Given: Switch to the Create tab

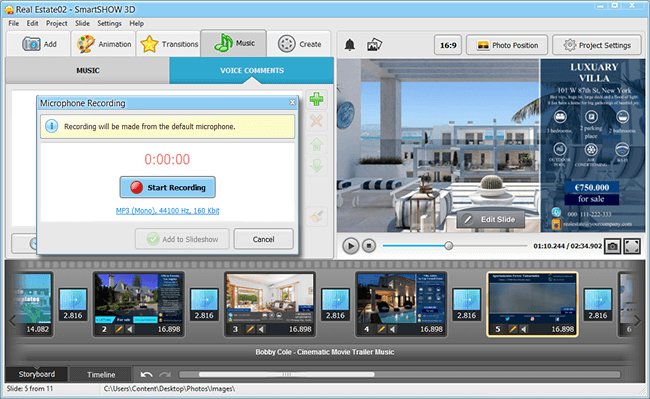Looking at the screenshot, I should (299, 44).
